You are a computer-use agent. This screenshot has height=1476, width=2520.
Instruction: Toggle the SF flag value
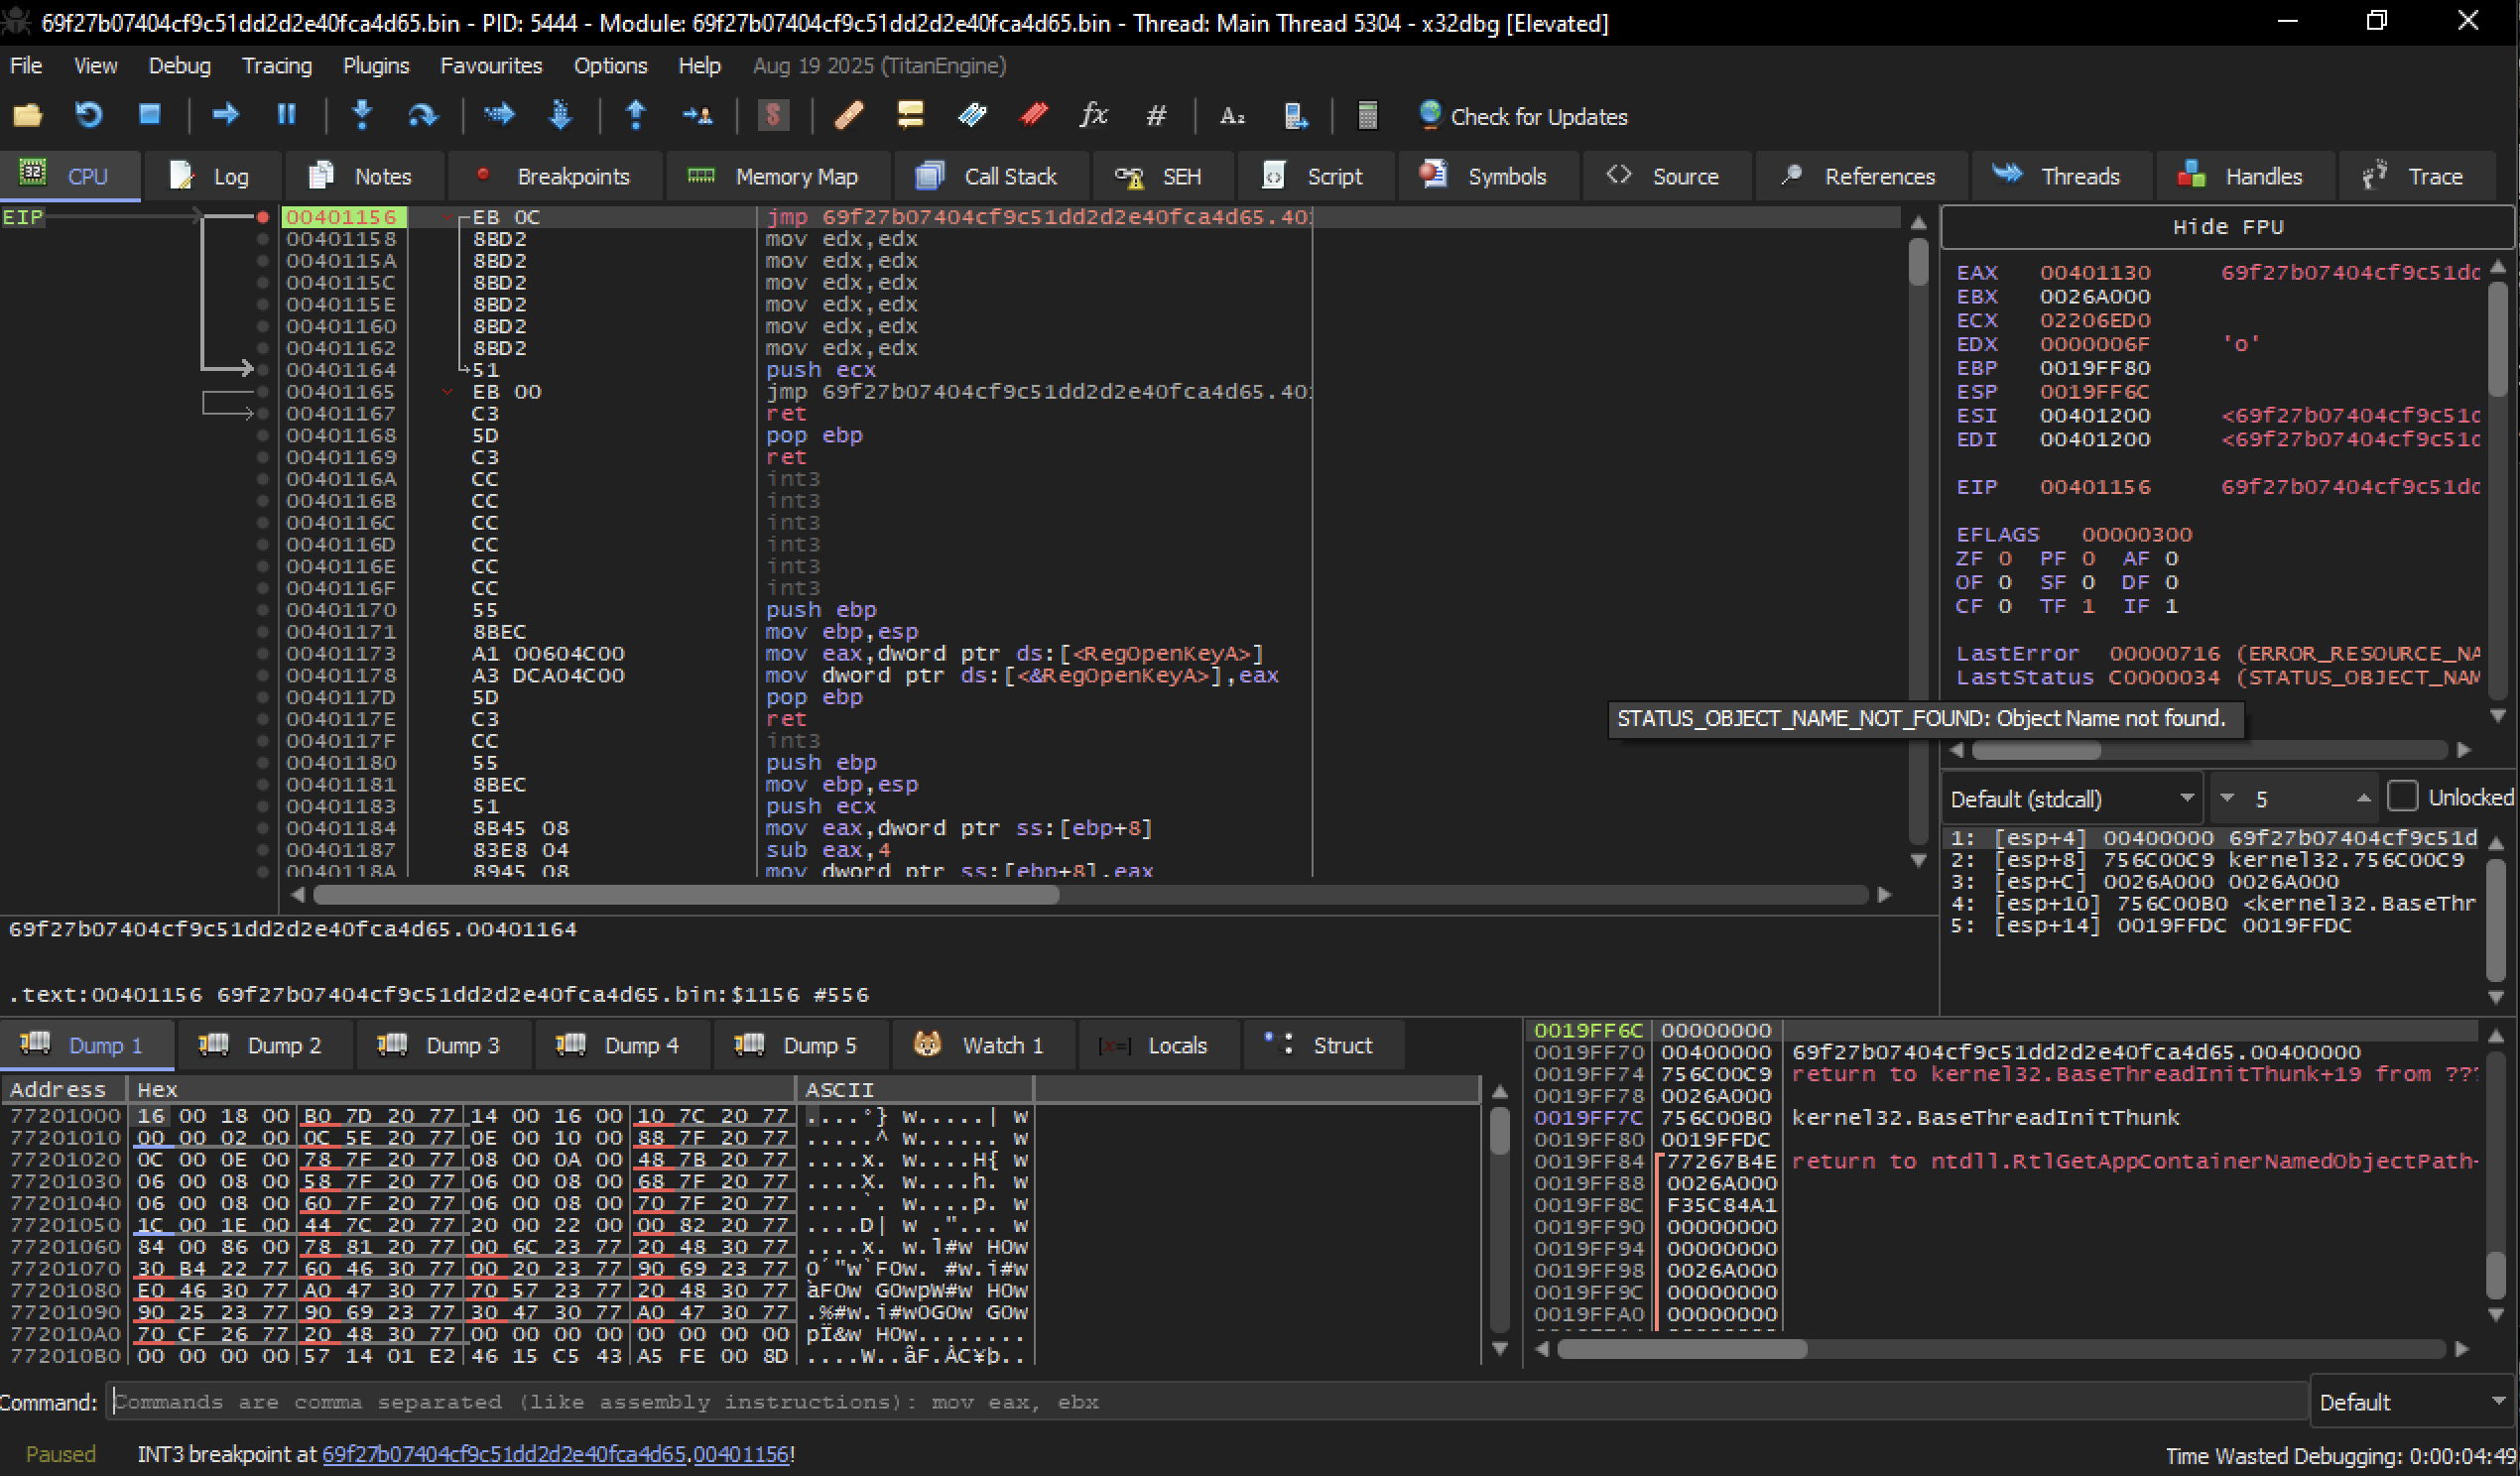click(x=2088, y=582)
